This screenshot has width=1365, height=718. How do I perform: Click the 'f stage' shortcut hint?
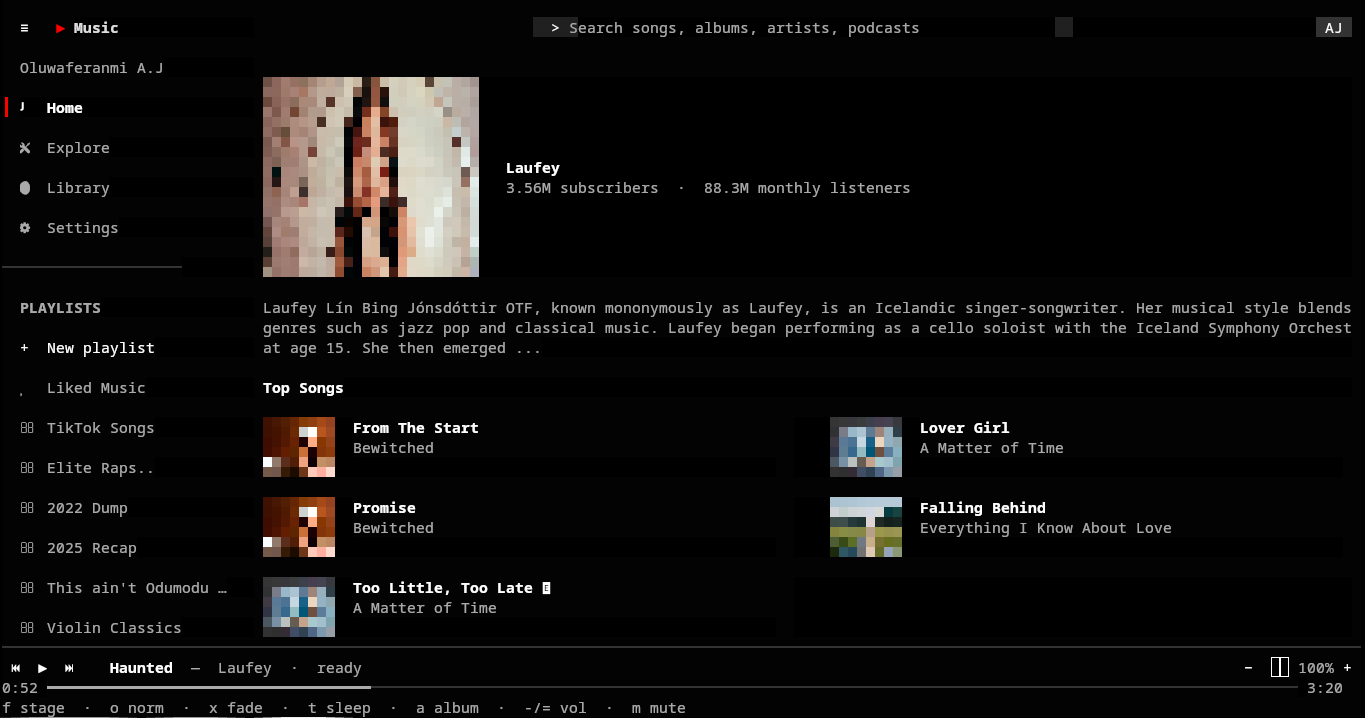pos(33,708)
